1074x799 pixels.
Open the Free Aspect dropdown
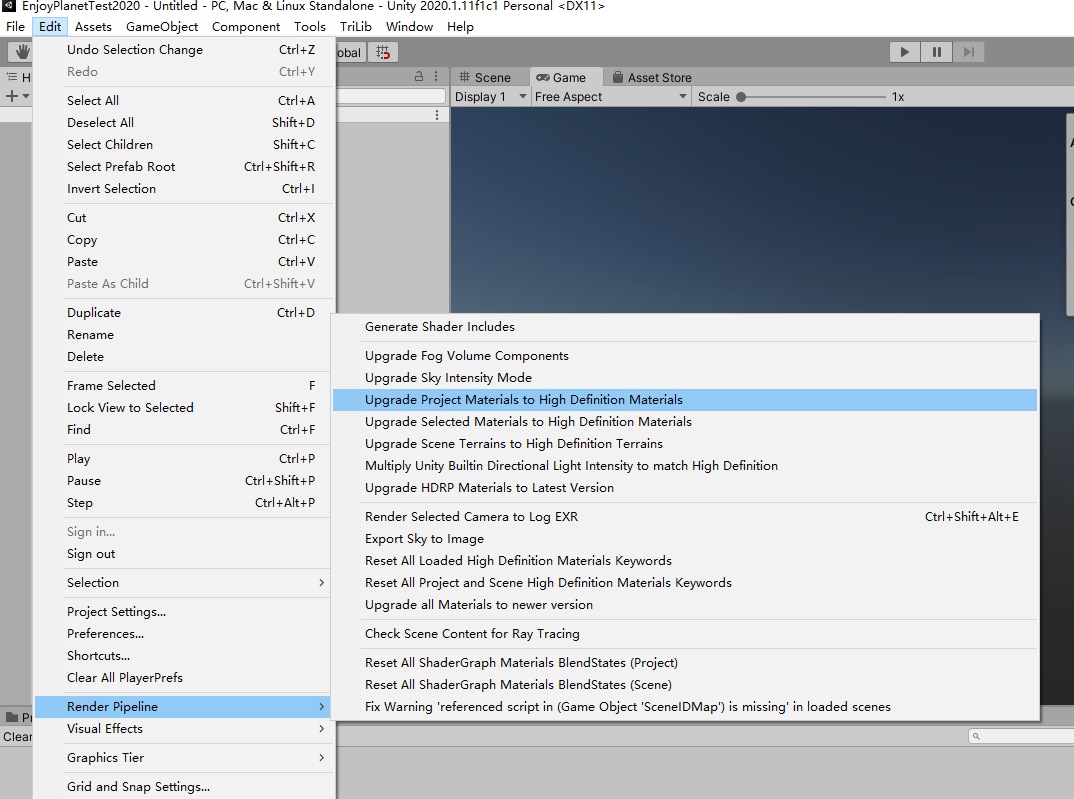[610, 97]
